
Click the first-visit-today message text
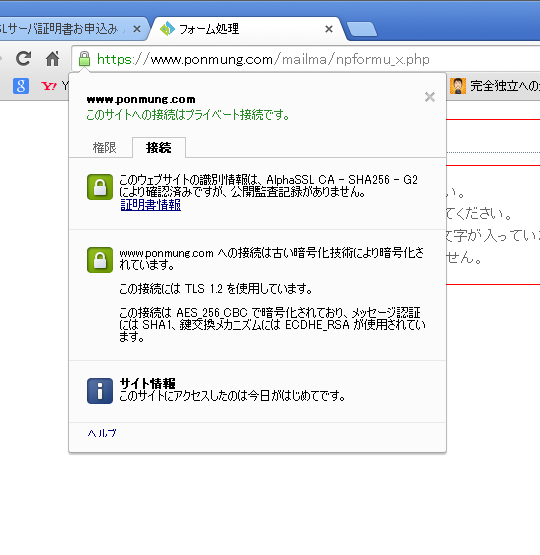232,396
